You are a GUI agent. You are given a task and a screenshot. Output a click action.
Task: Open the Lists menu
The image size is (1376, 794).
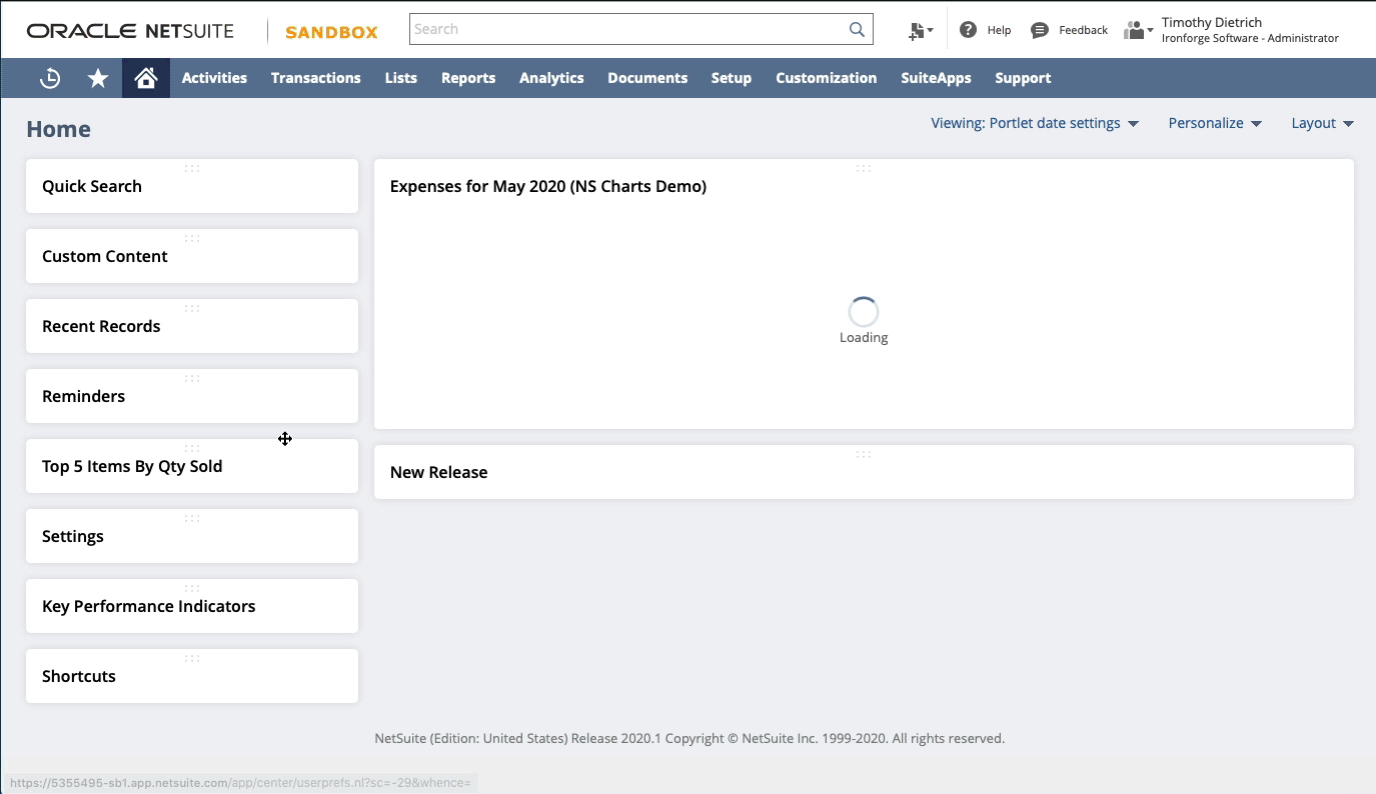pyautogui.click(x=401, y=78)
